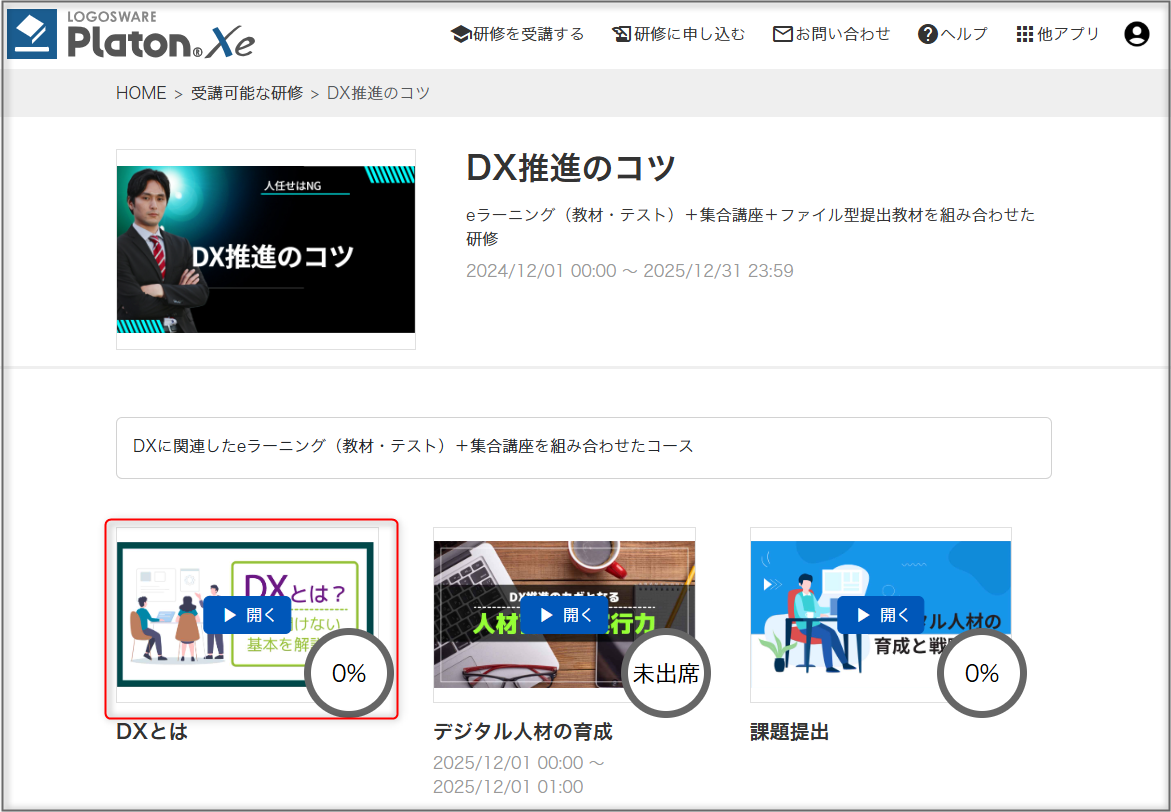Click the 未出席 status circle
This screenshot has width=1171, height=812.
pos(666,673)
